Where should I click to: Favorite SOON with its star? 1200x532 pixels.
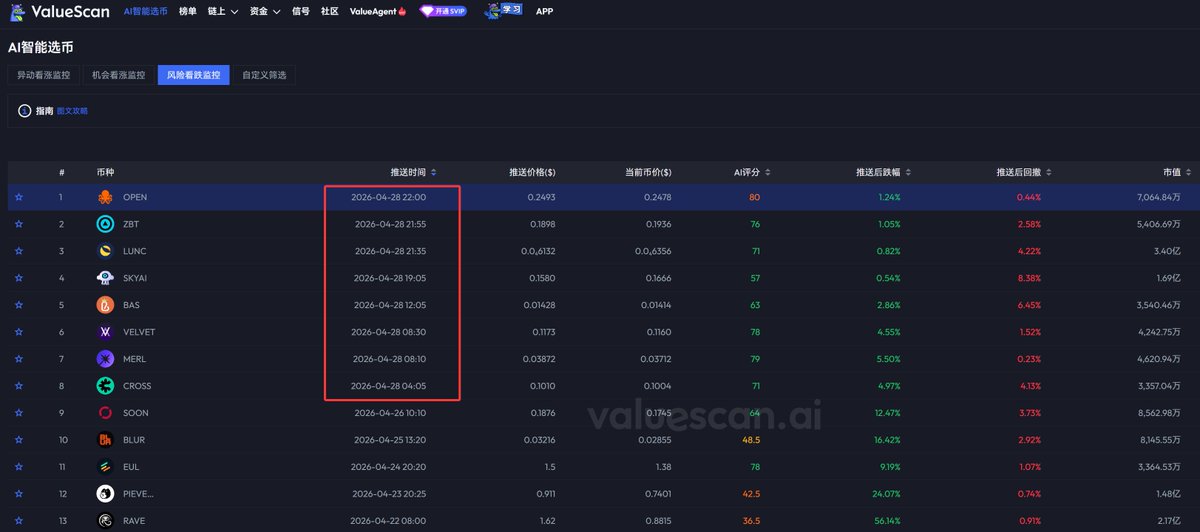(x=19, y=413)
